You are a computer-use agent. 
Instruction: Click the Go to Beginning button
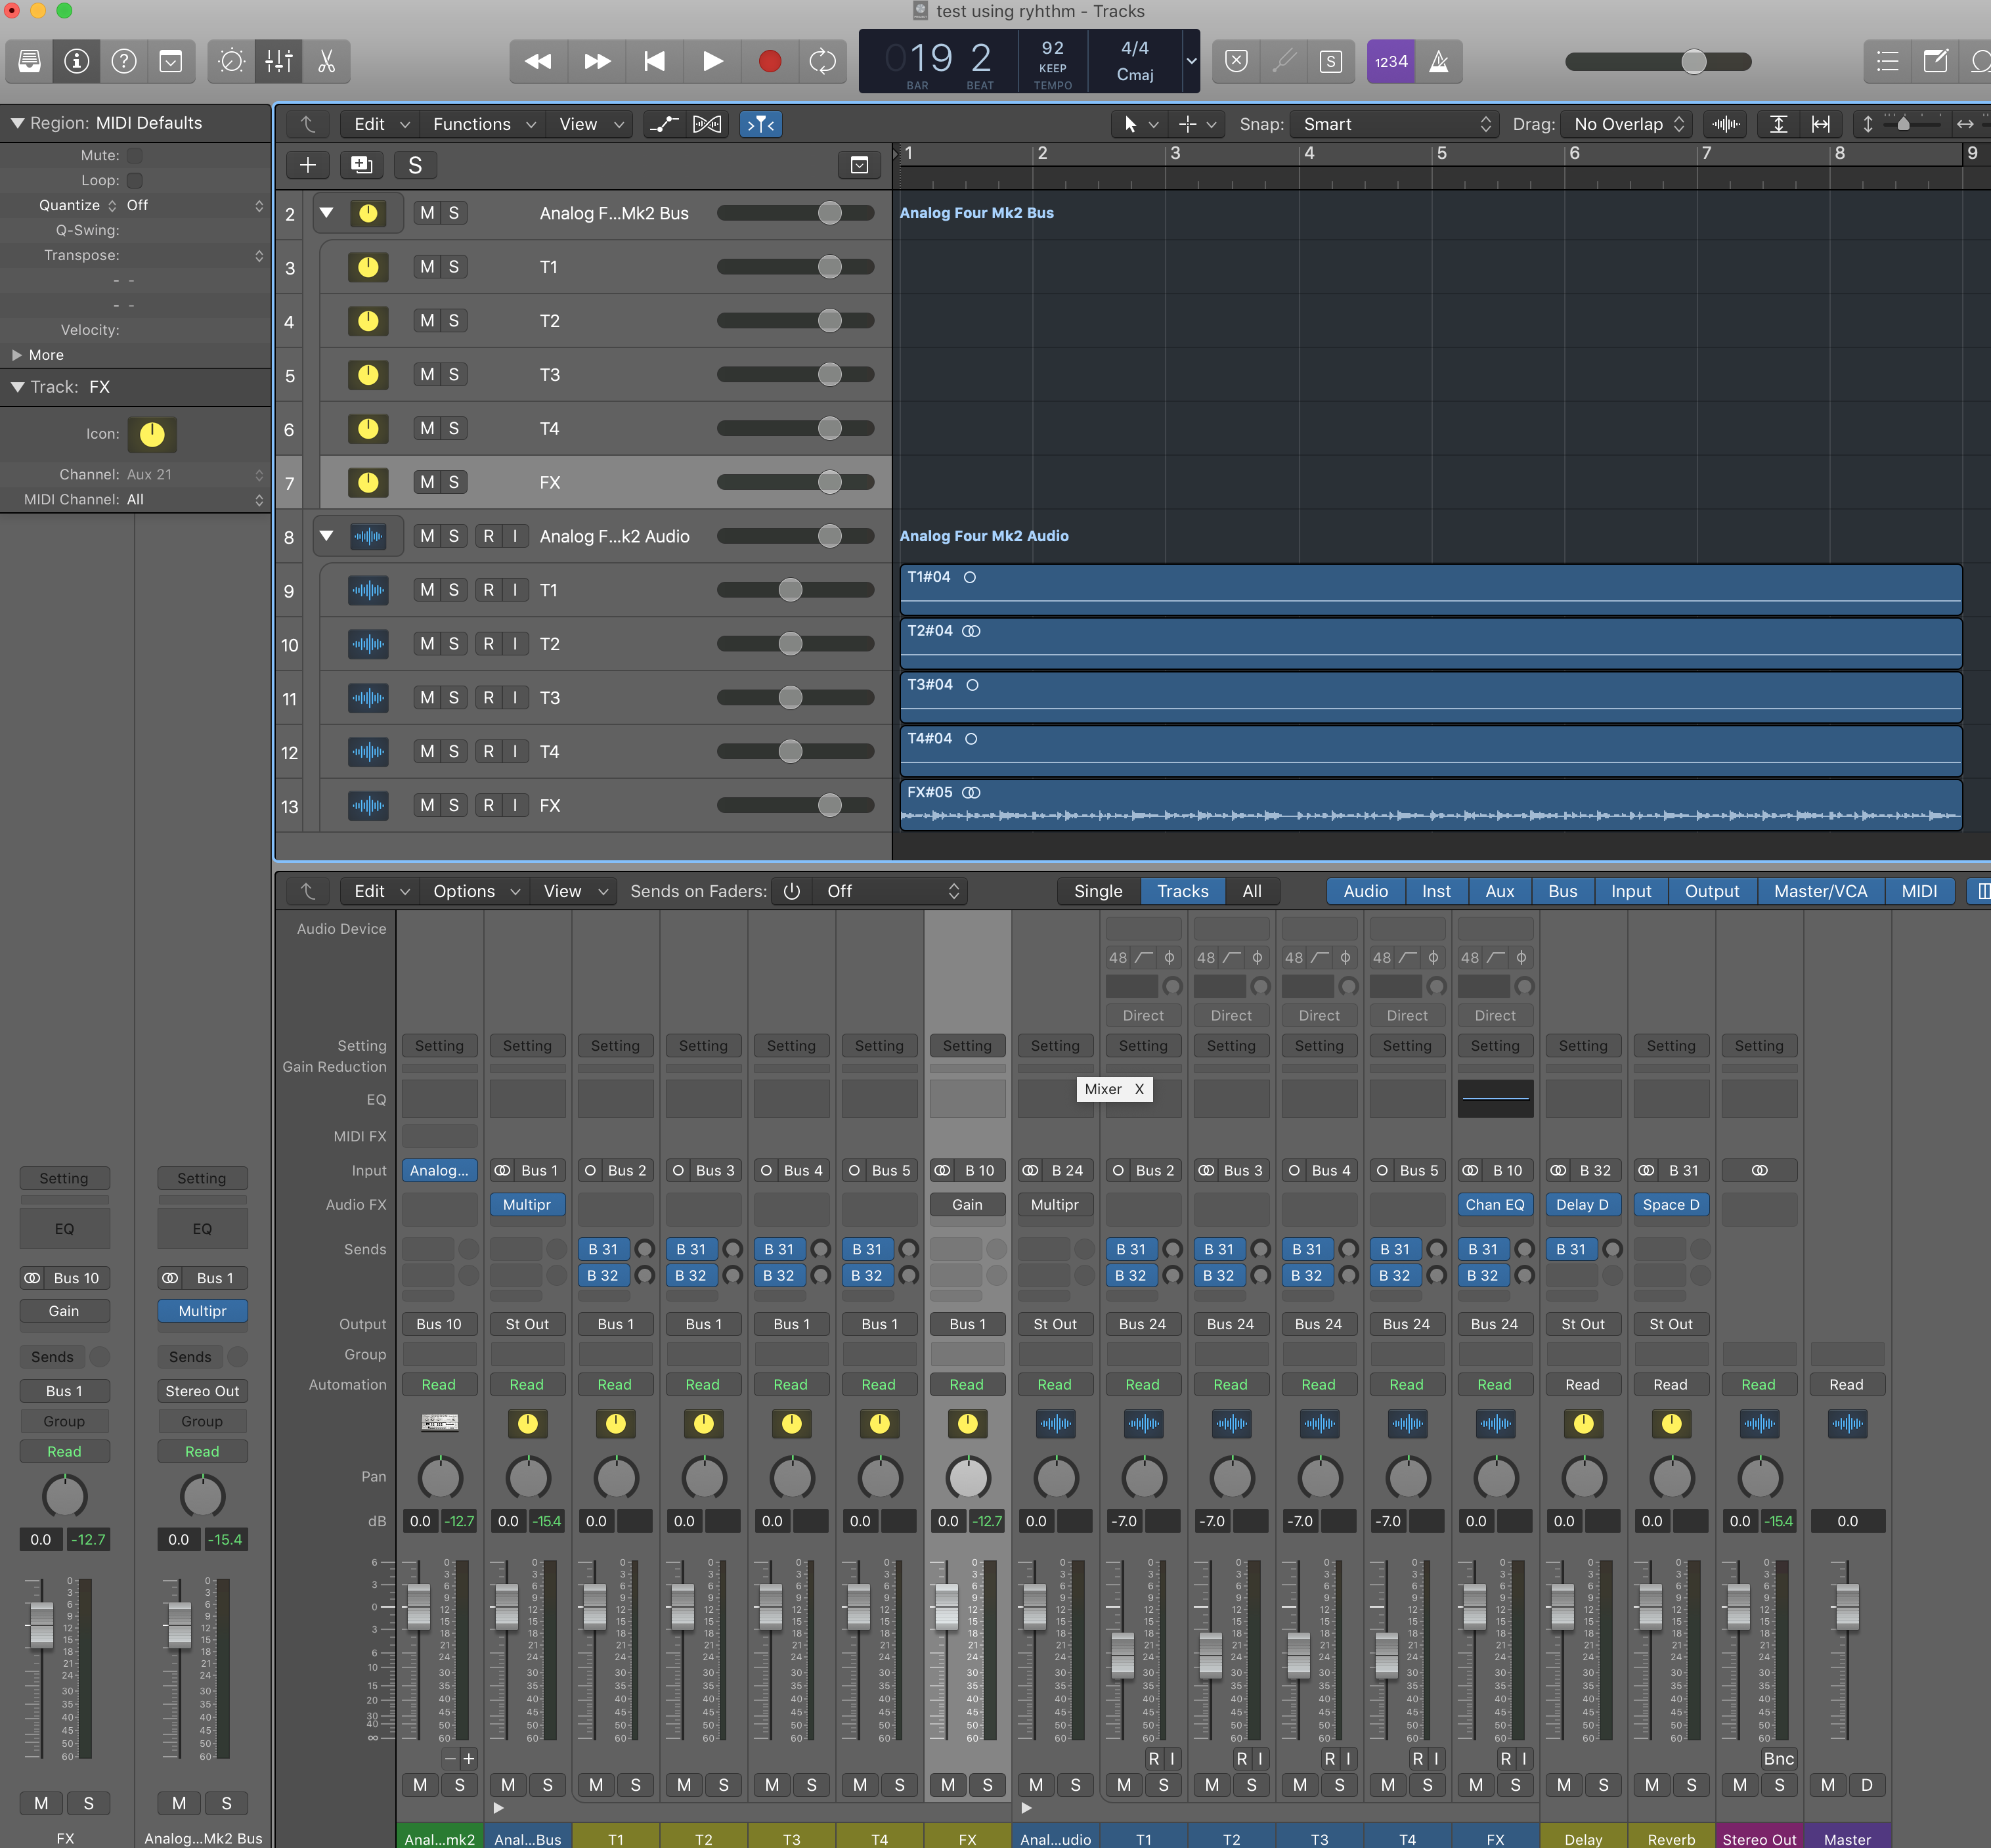tap(654, 62)
